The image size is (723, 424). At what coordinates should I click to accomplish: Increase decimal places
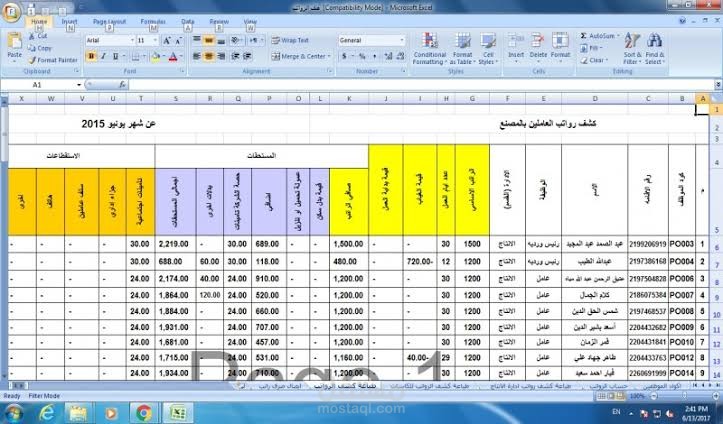[388, 56]
